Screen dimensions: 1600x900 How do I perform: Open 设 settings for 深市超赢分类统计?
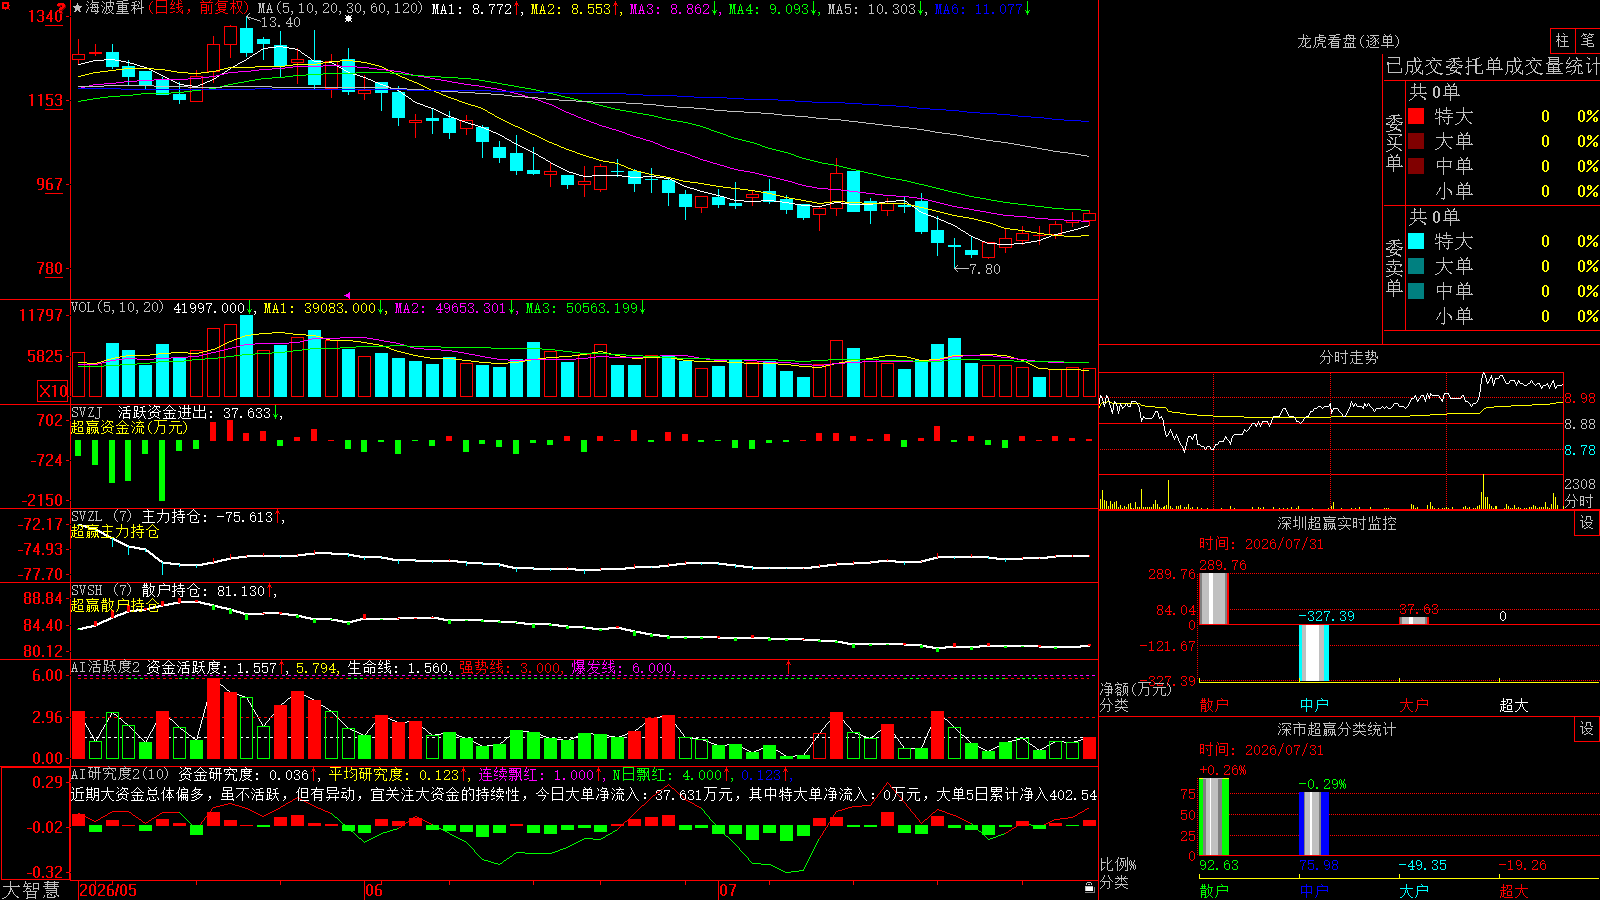tap(1587, 729)
